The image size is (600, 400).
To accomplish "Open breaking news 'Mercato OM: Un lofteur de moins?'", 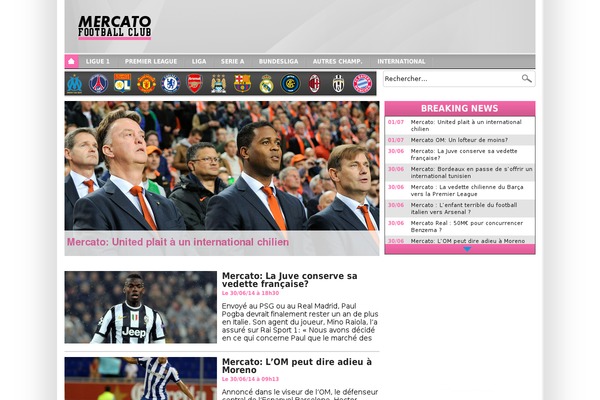I will (x=459, y=140).
